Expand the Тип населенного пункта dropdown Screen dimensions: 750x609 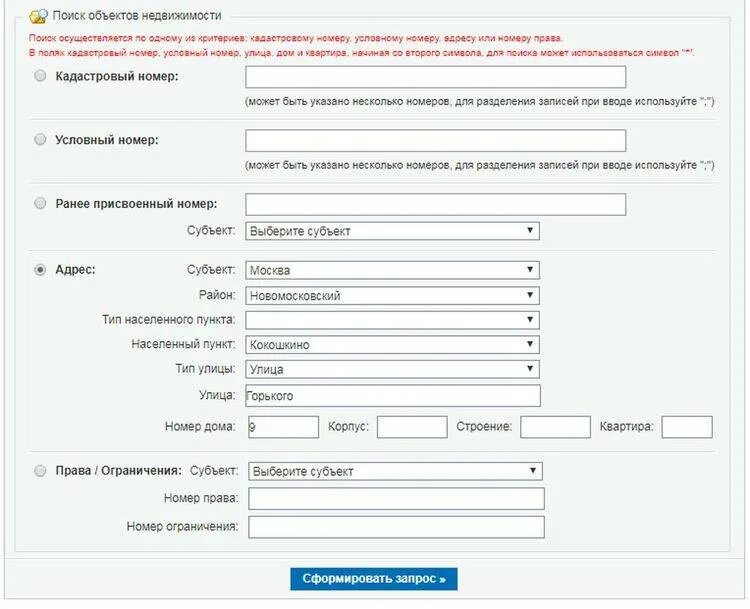click(392, 320)
